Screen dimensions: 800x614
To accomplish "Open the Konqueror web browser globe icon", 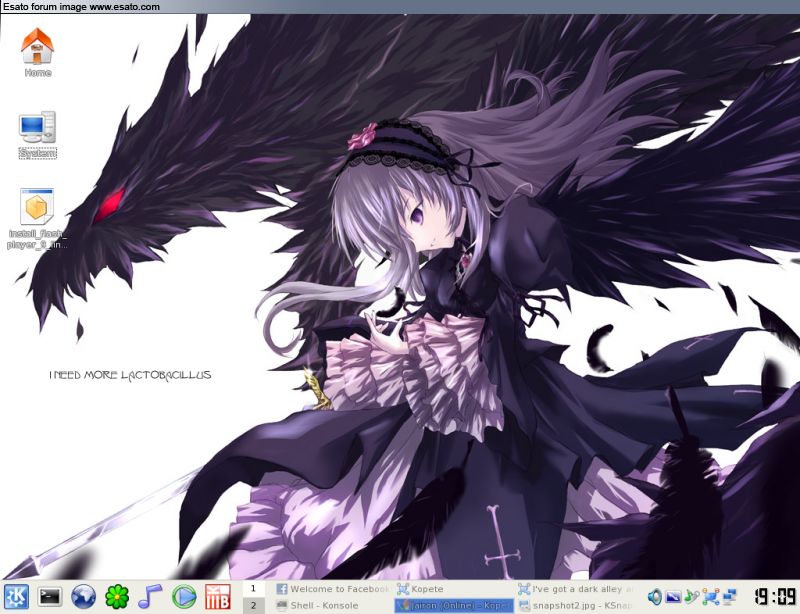I will [84, 597].
